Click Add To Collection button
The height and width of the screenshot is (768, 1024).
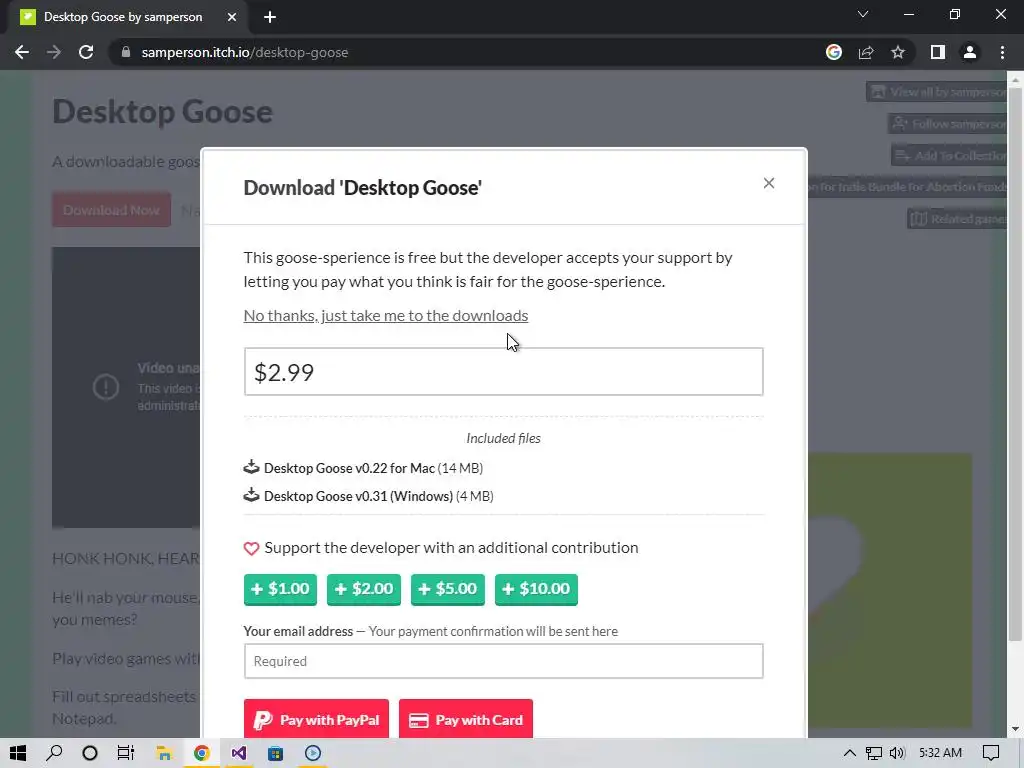(951, 155)
